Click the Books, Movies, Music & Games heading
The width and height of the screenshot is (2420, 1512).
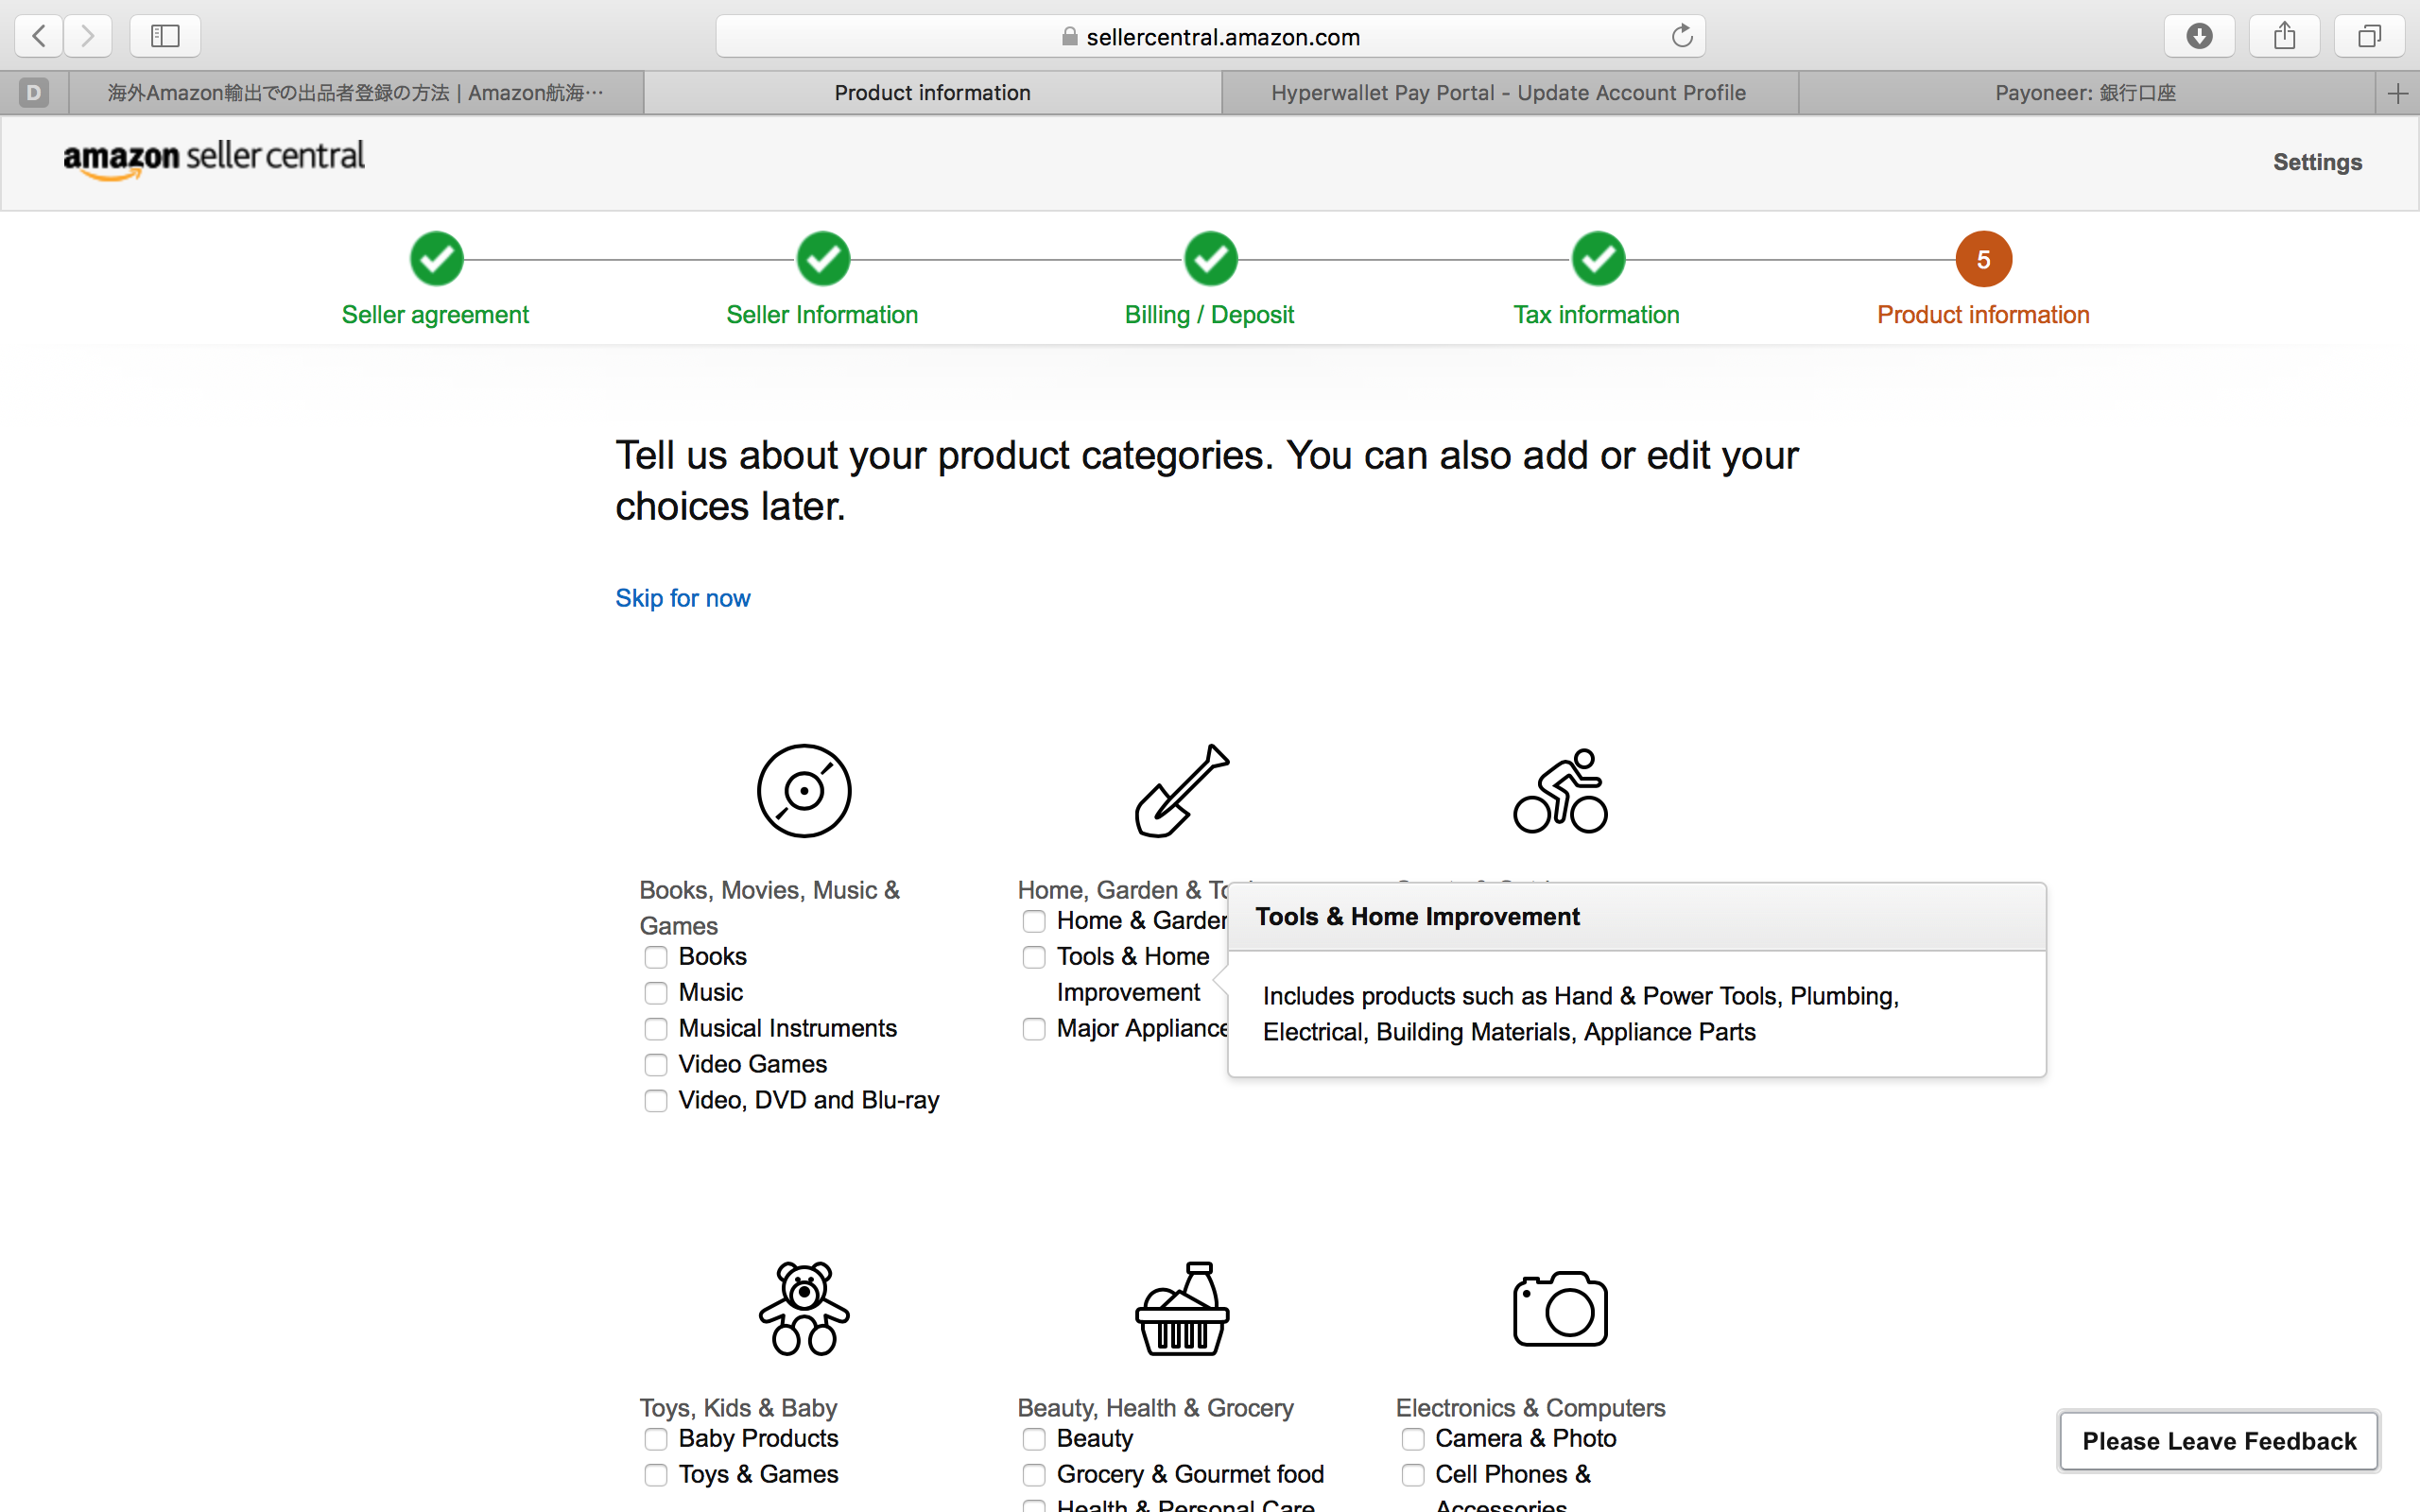769,908
